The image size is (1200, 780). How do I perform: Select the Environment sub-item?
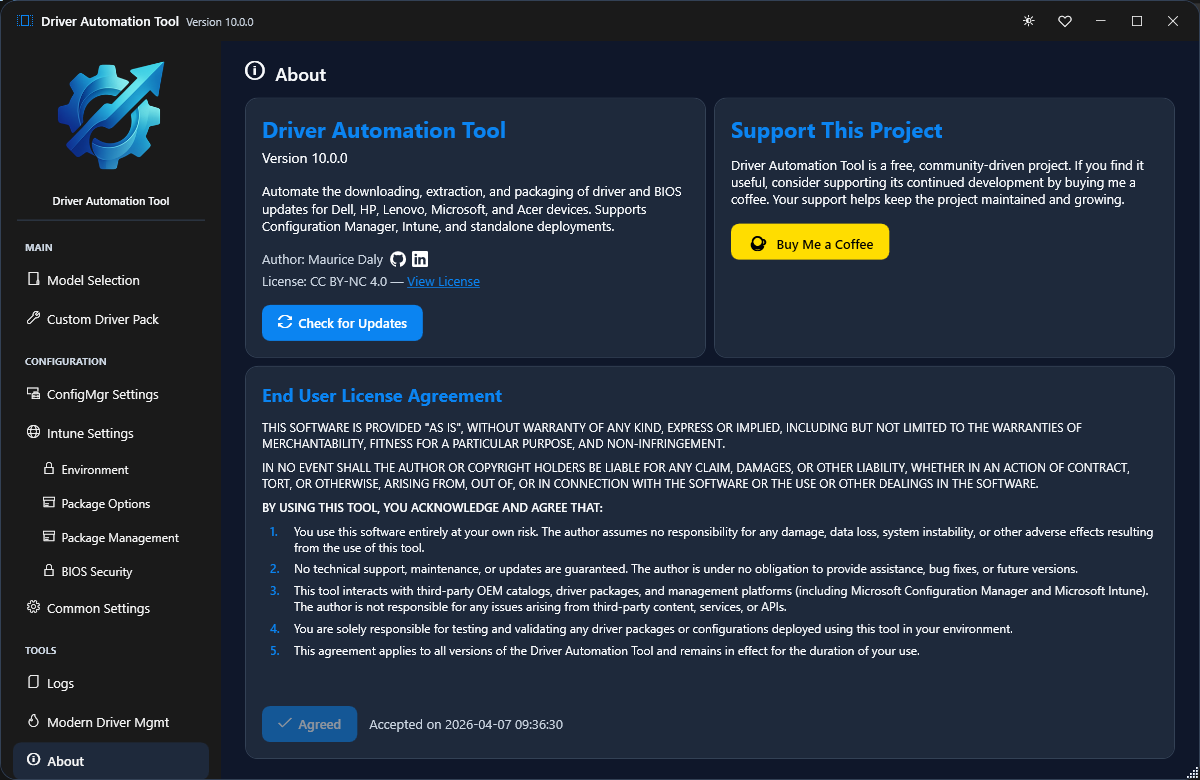(111, 469)
